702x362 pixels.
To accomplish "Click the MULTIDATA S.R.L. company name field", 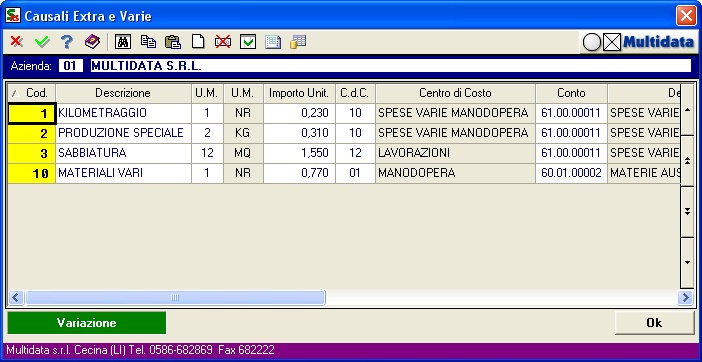I will [x=390, y=66].
